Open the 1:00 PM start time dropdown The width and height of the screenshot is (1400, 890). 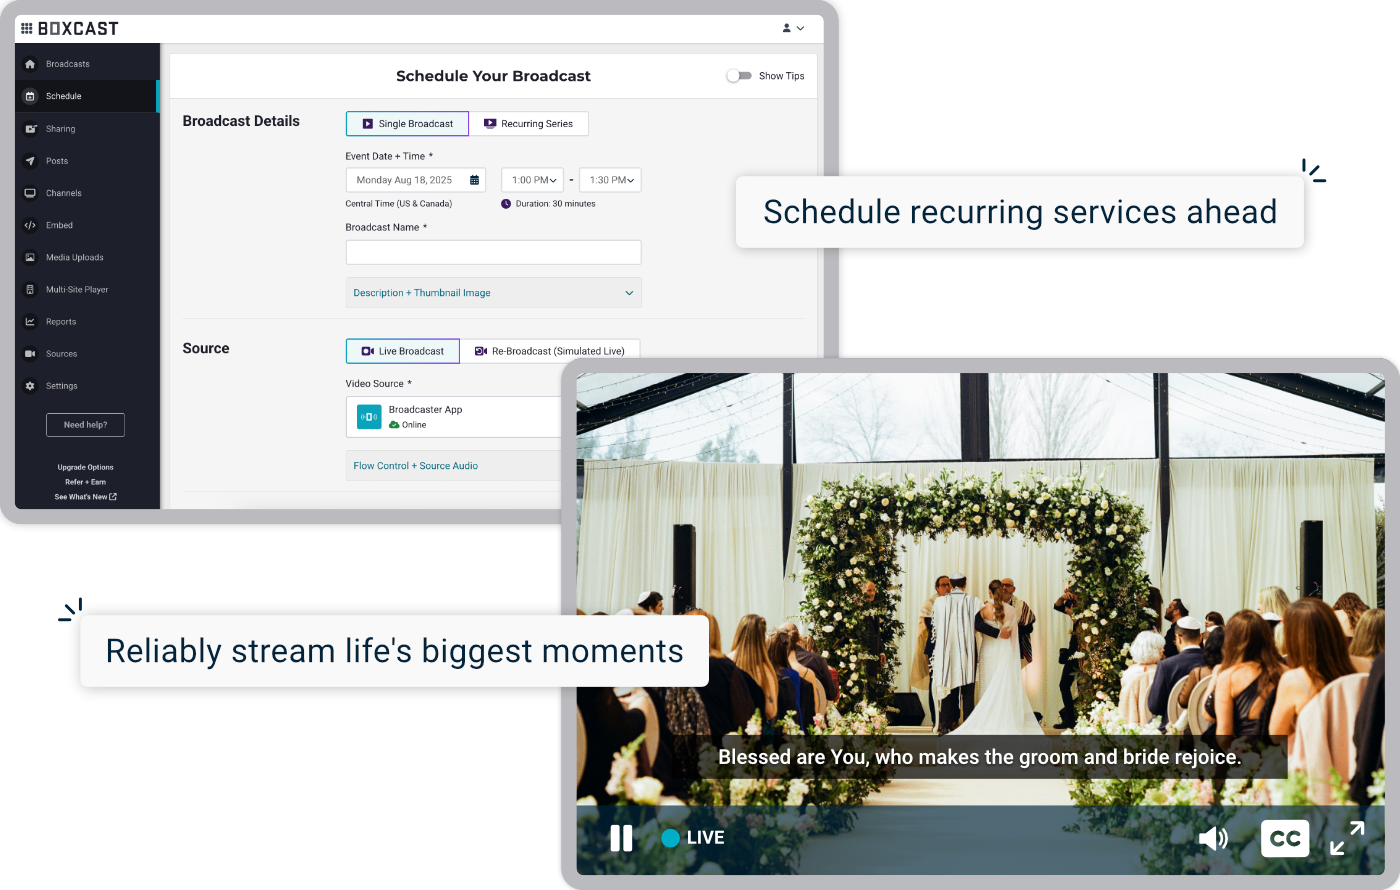click(533, 180)
